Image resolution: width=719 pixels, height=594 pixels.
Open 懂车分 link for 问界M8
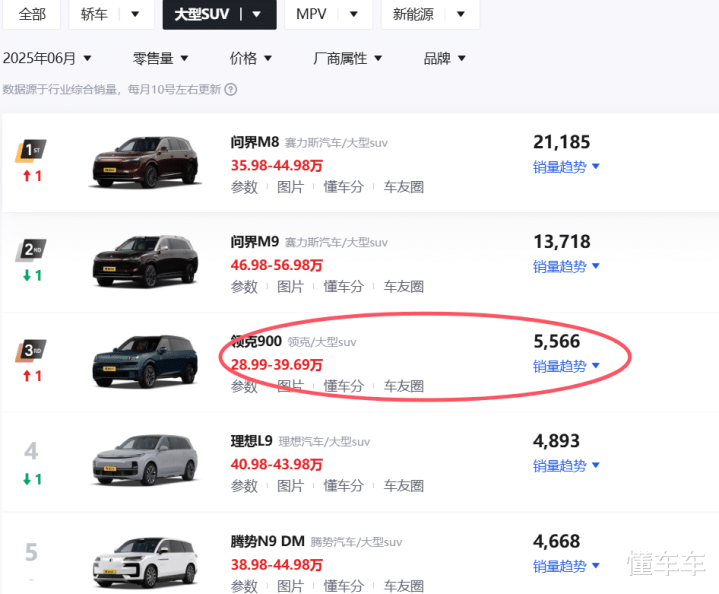(x=343, y=187)
